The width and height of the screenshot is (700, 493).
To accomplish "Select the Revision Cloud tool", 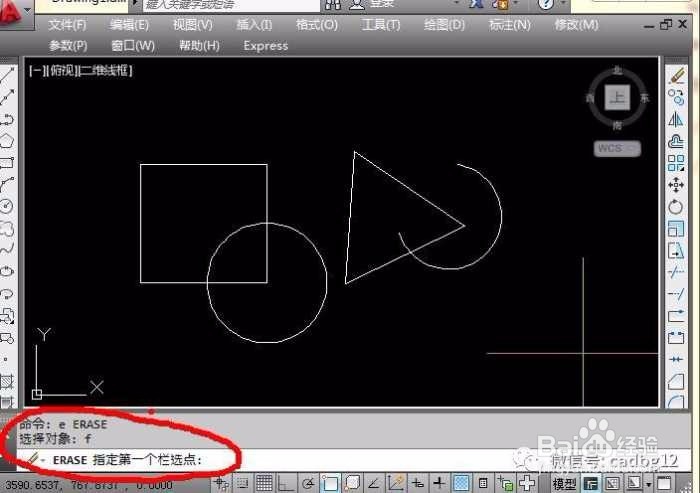I will [x=8, y=229].
